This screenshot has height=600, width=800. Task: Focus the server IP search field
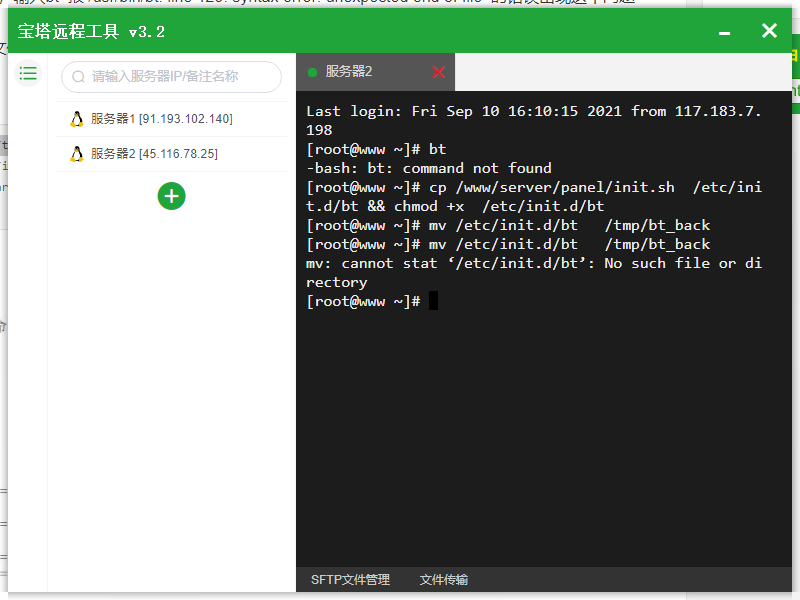(171, 77)
